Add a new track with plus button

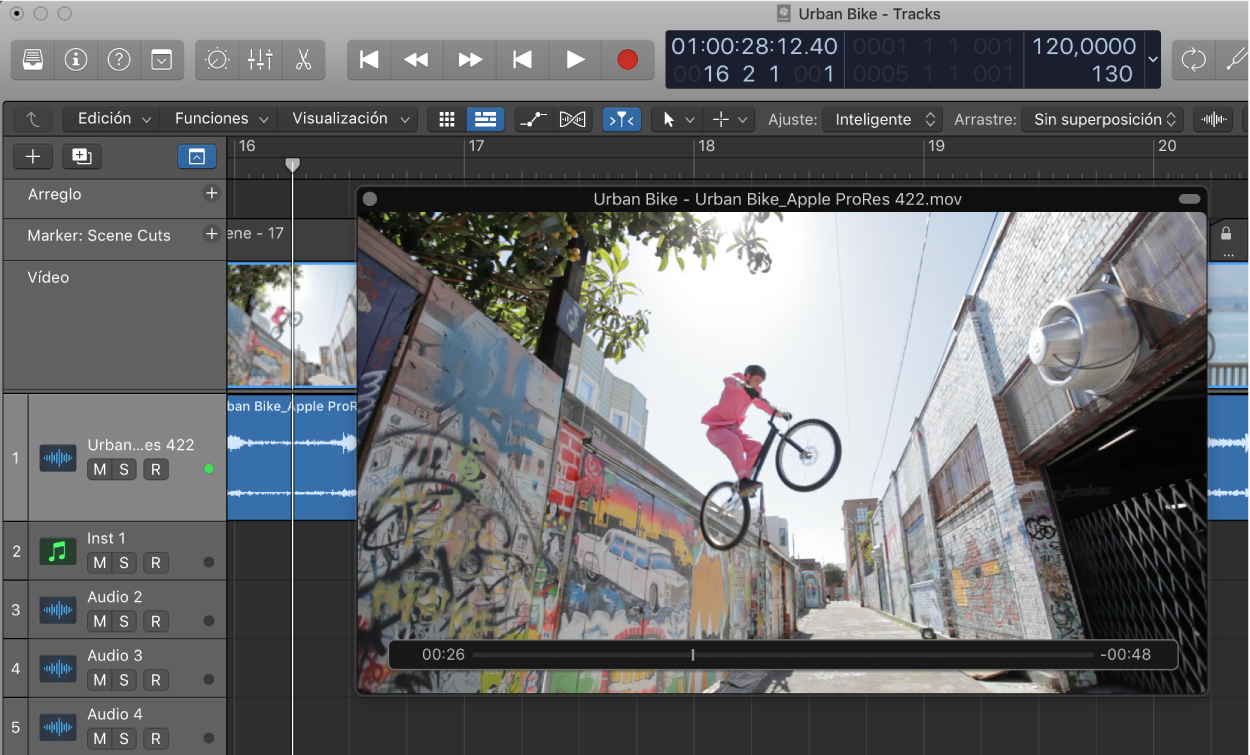pos(33,156)
